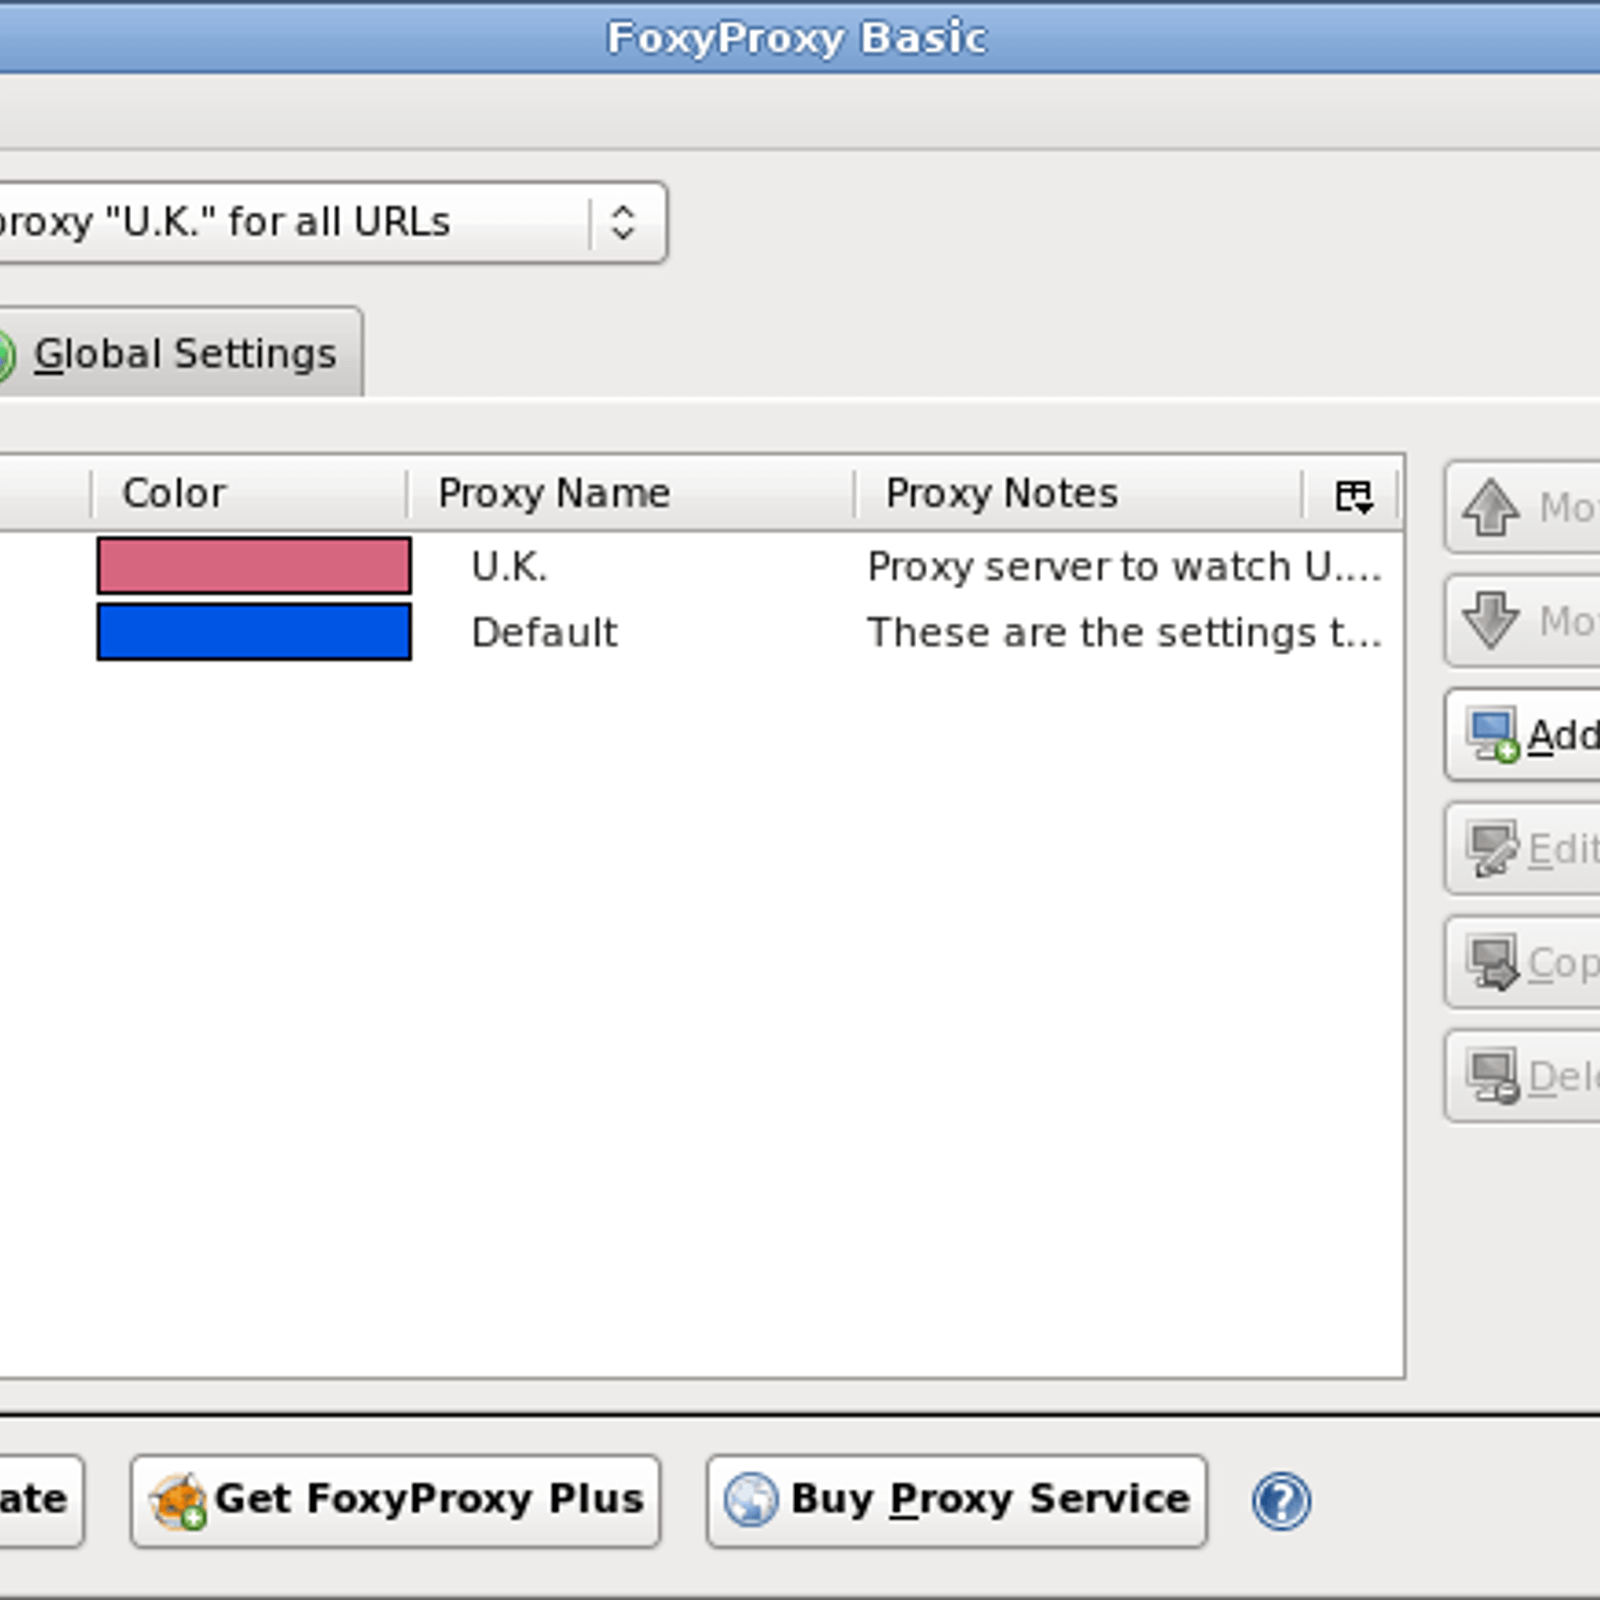Click the pink U.K. color swatch
The width and height of the screenshot is (1600, 1600).
(254, 566)
